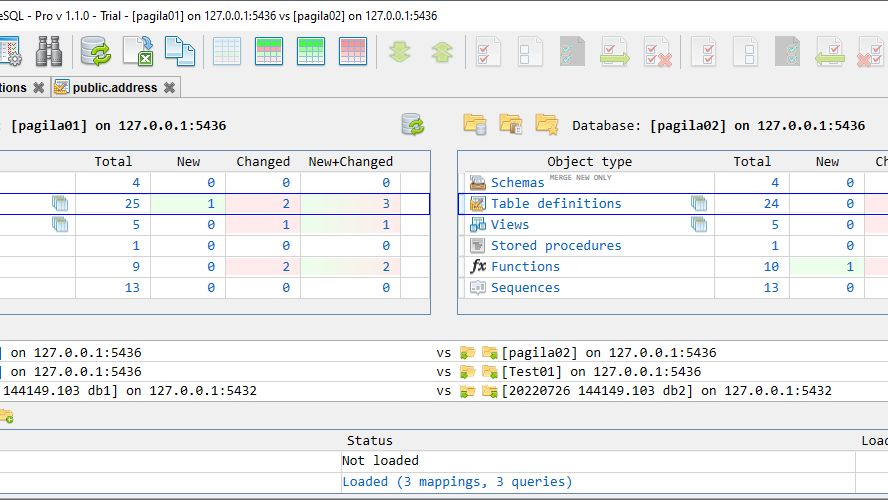Click the merge-to-left green arrow icon
The width and height of the screenshot is (888, 500).
coord(830,52)
